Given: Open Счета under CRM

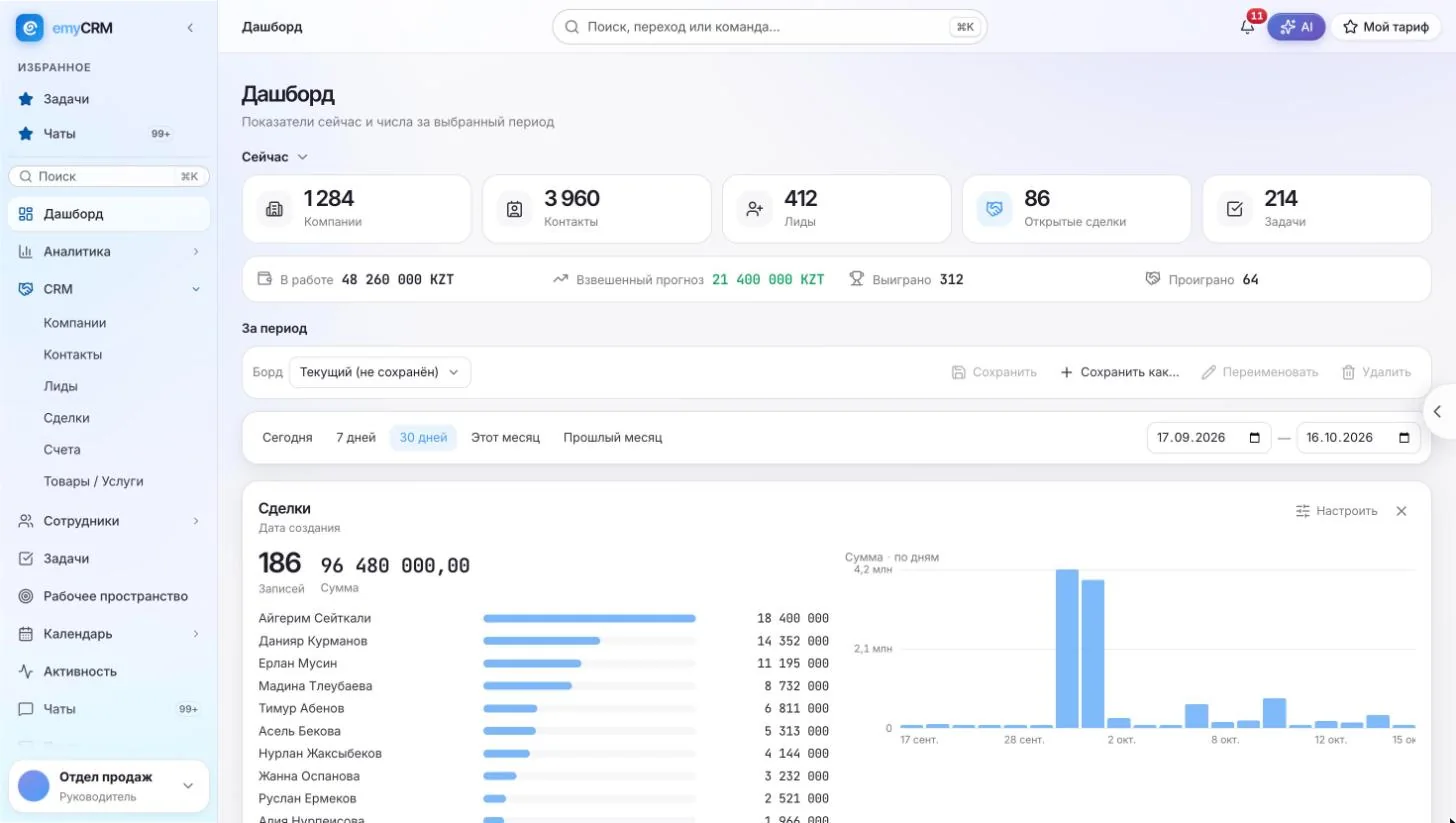Looking at the screenshot, I should tap(62, 450).
